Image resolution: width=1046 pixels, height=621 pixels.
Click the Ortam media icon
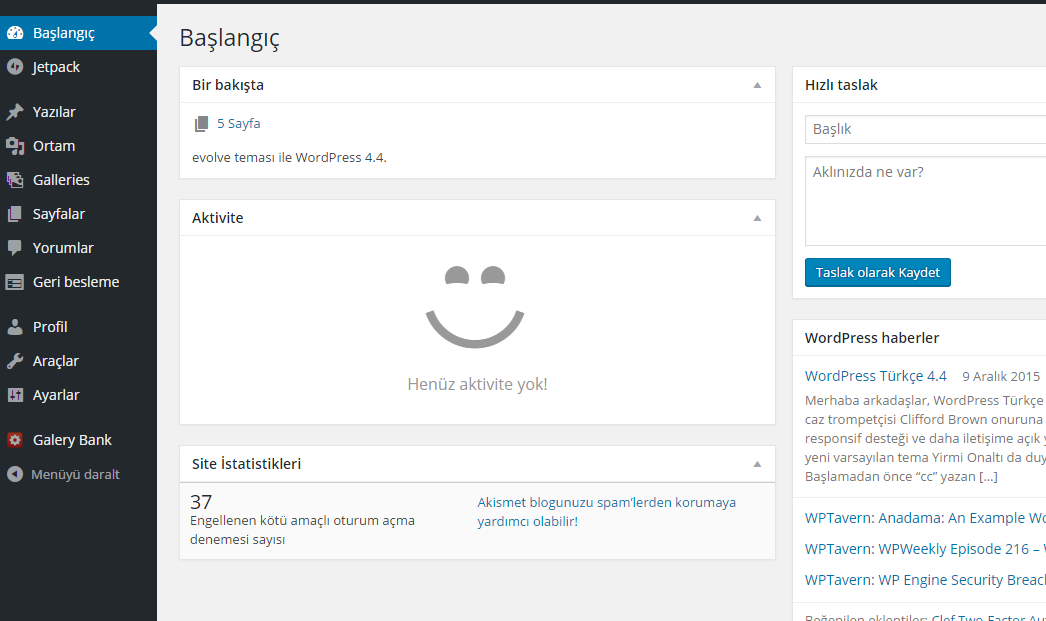coord(15,145)
